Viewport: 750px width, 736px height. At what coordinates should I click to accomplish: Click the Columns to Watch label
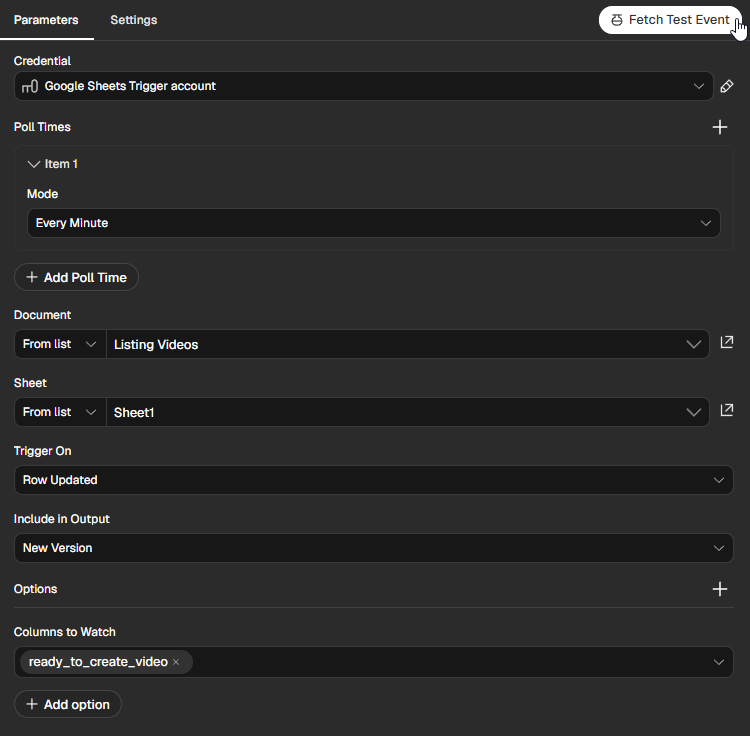tap(65, 632)
